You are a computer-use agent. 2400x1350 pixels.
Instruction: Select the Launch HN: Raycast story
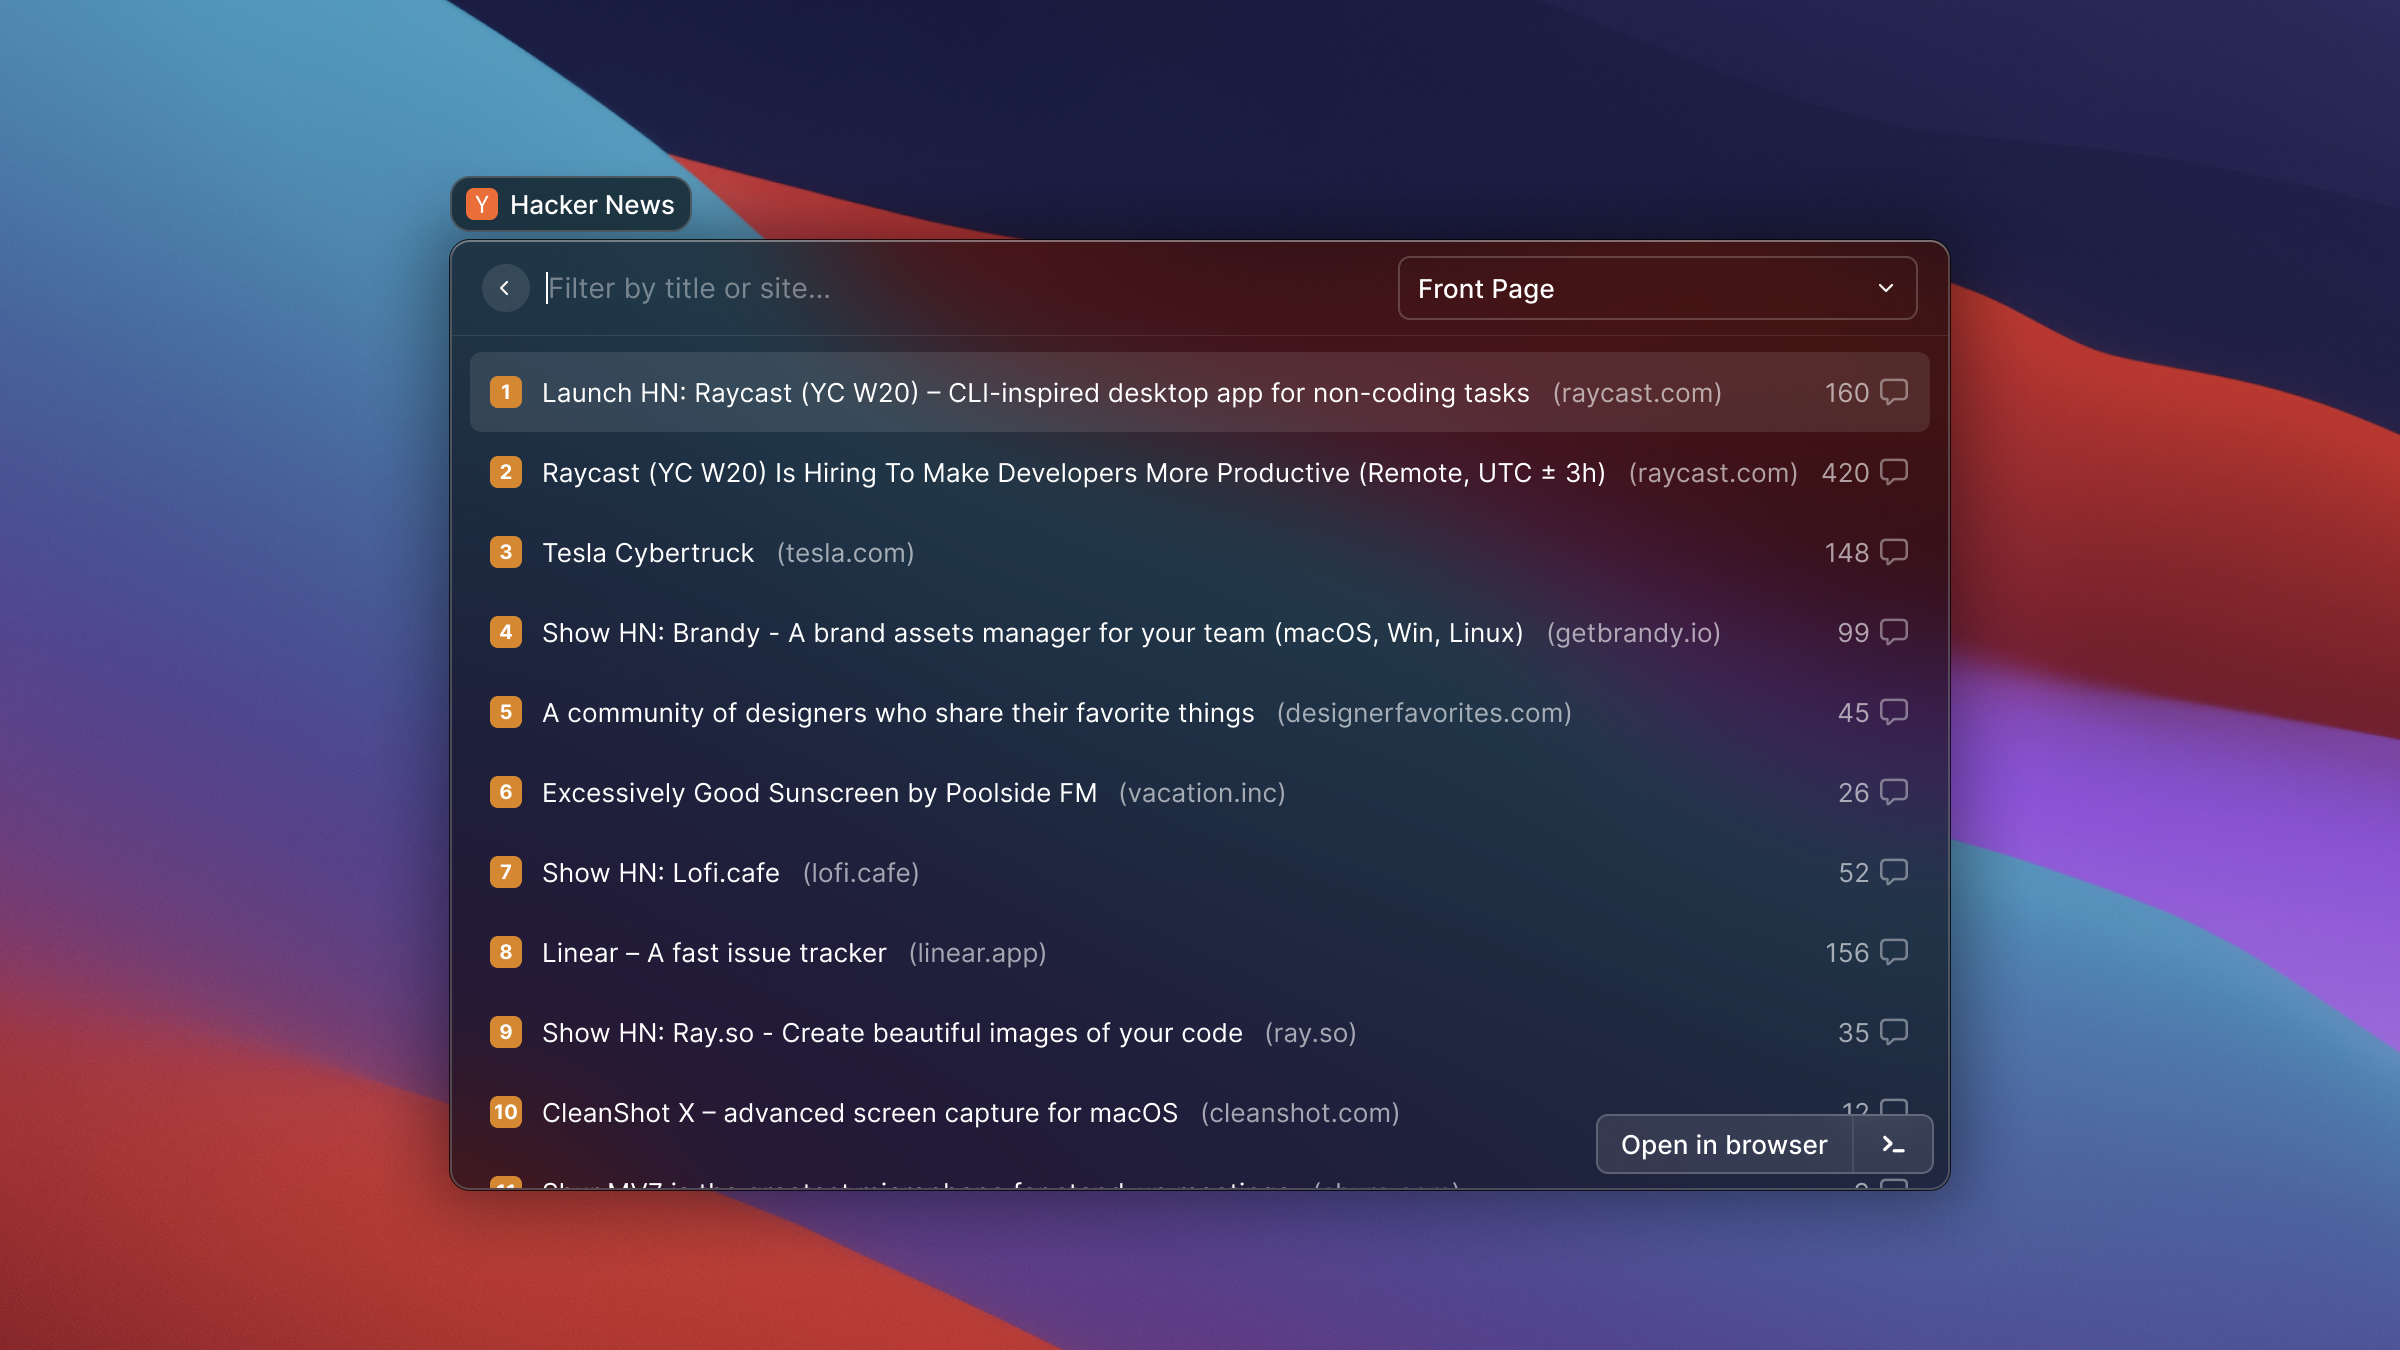pos(1199,392)
